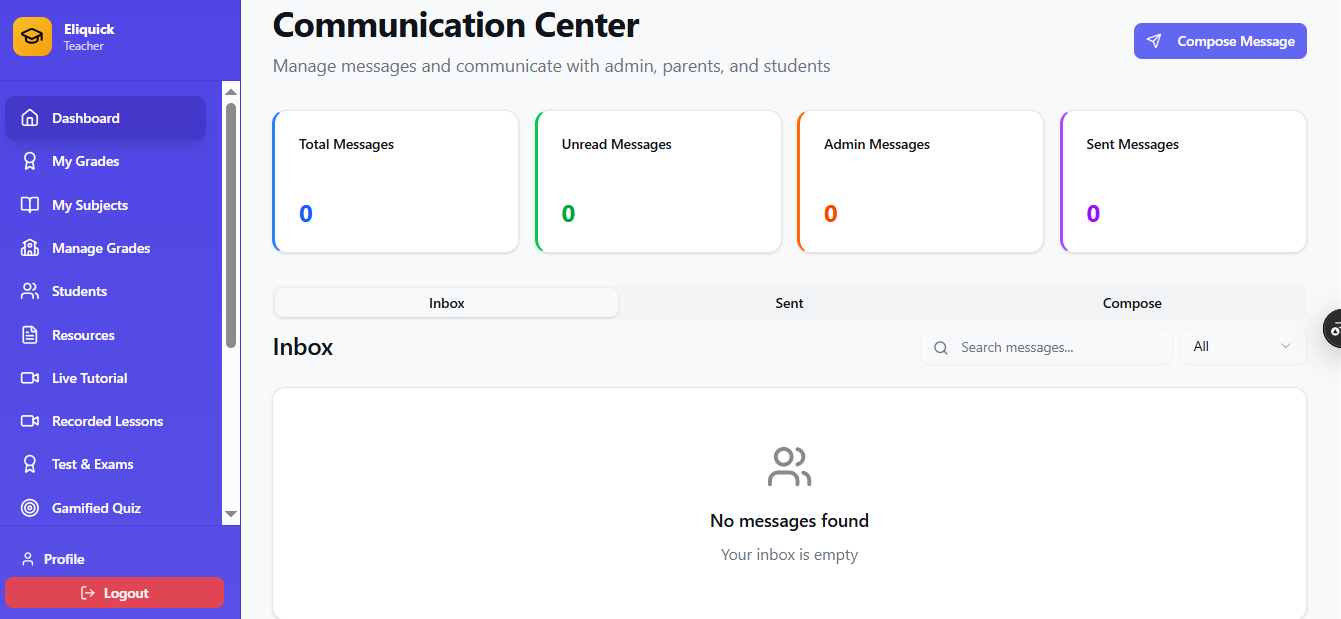Click the Dashboard home icon
The image size is (1341, 619).
[30, 118]
